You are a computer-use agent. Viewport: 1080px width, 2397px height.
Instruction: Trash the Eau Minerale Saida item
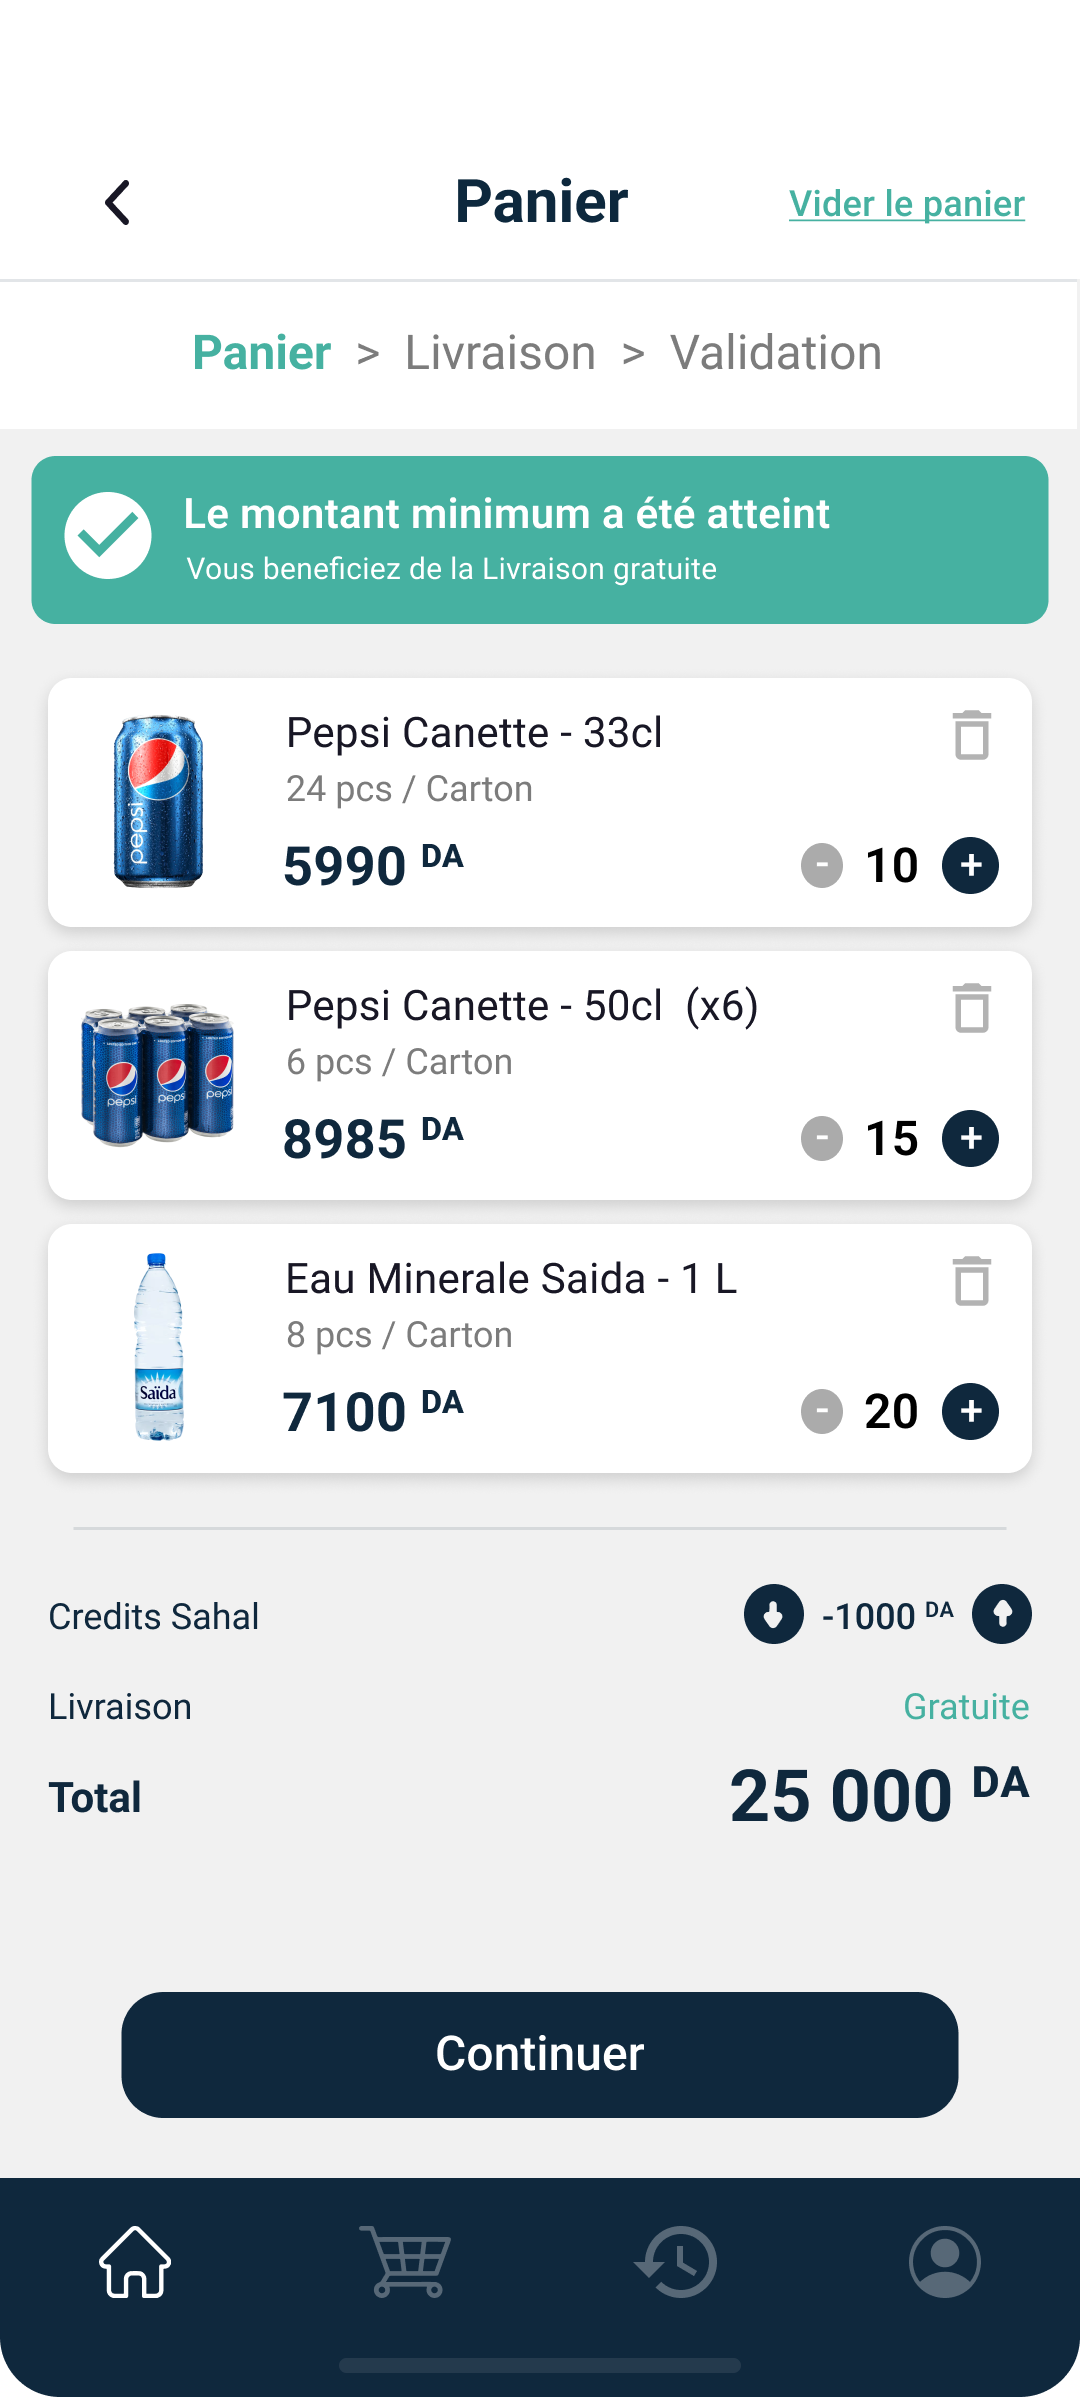click(971, 1281)
